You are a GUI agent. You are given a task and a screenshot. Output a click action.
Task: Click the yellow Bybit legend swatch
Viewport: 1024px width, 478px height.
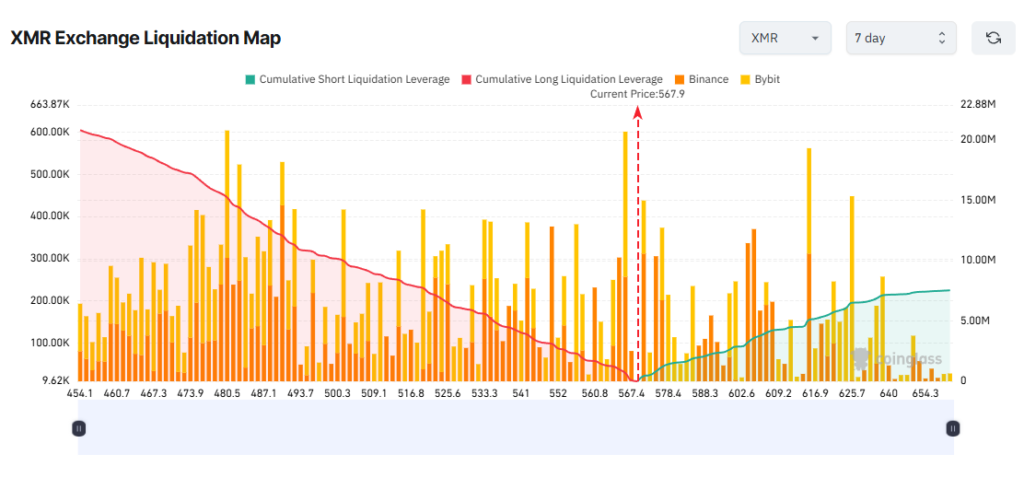[x=744, y=80]
